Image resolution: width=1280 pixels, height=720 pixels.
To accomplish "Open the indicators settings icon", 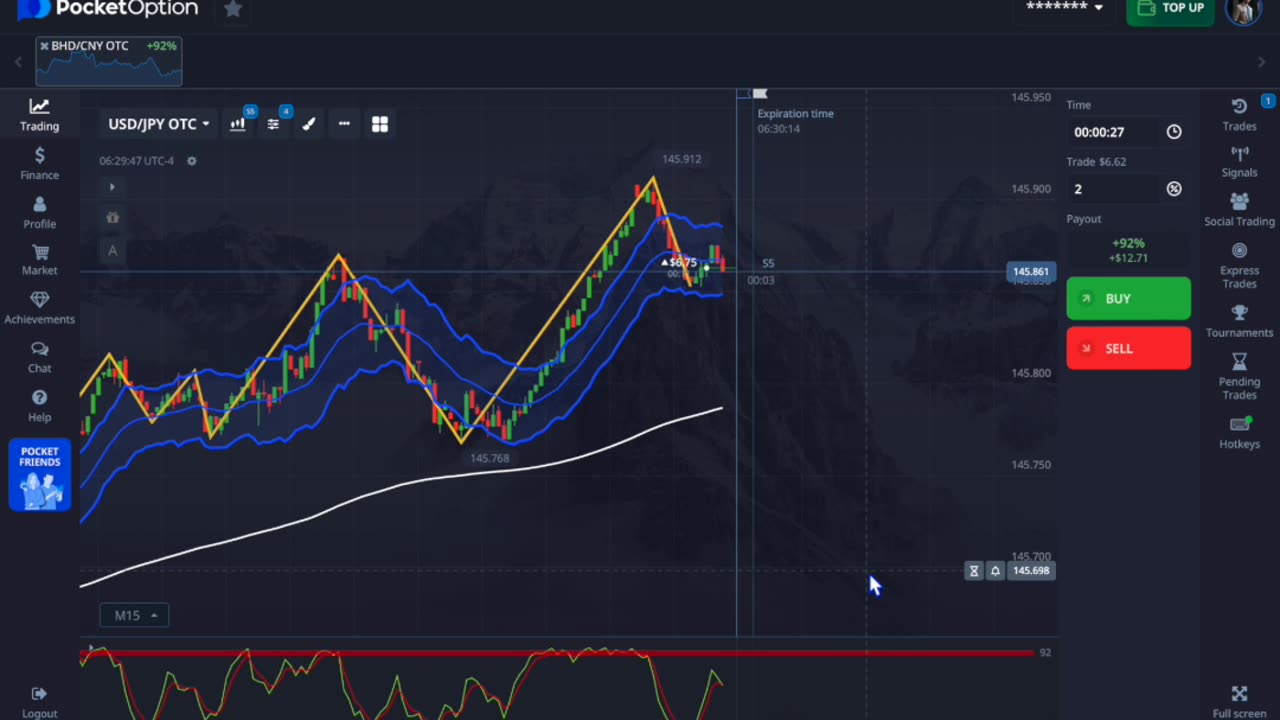I will [x=273, y=124].
